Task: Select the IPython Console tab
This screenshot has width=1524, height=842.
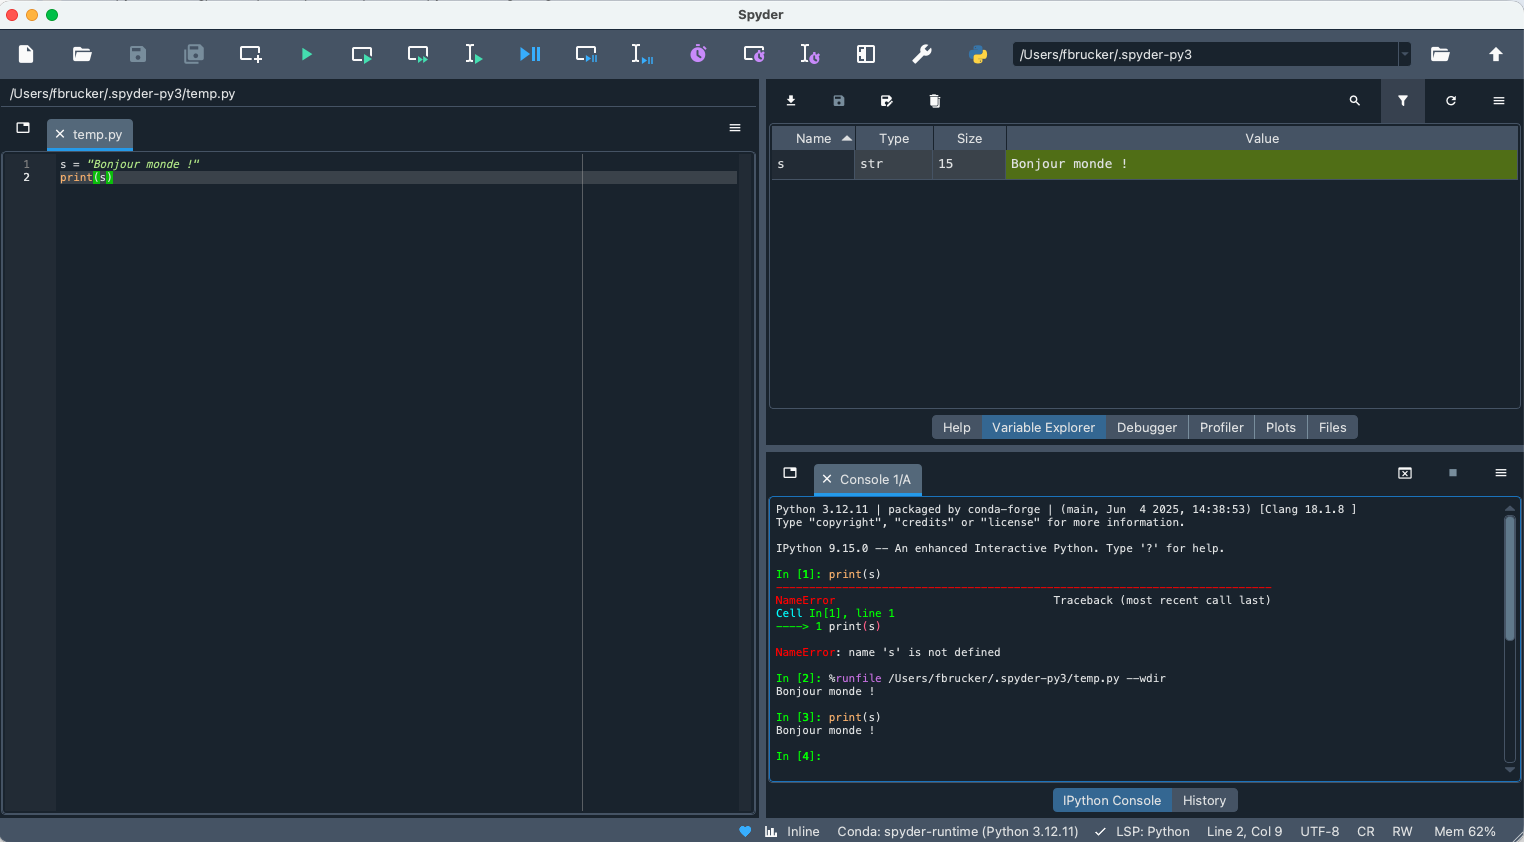Action: tap(1112, 800)
